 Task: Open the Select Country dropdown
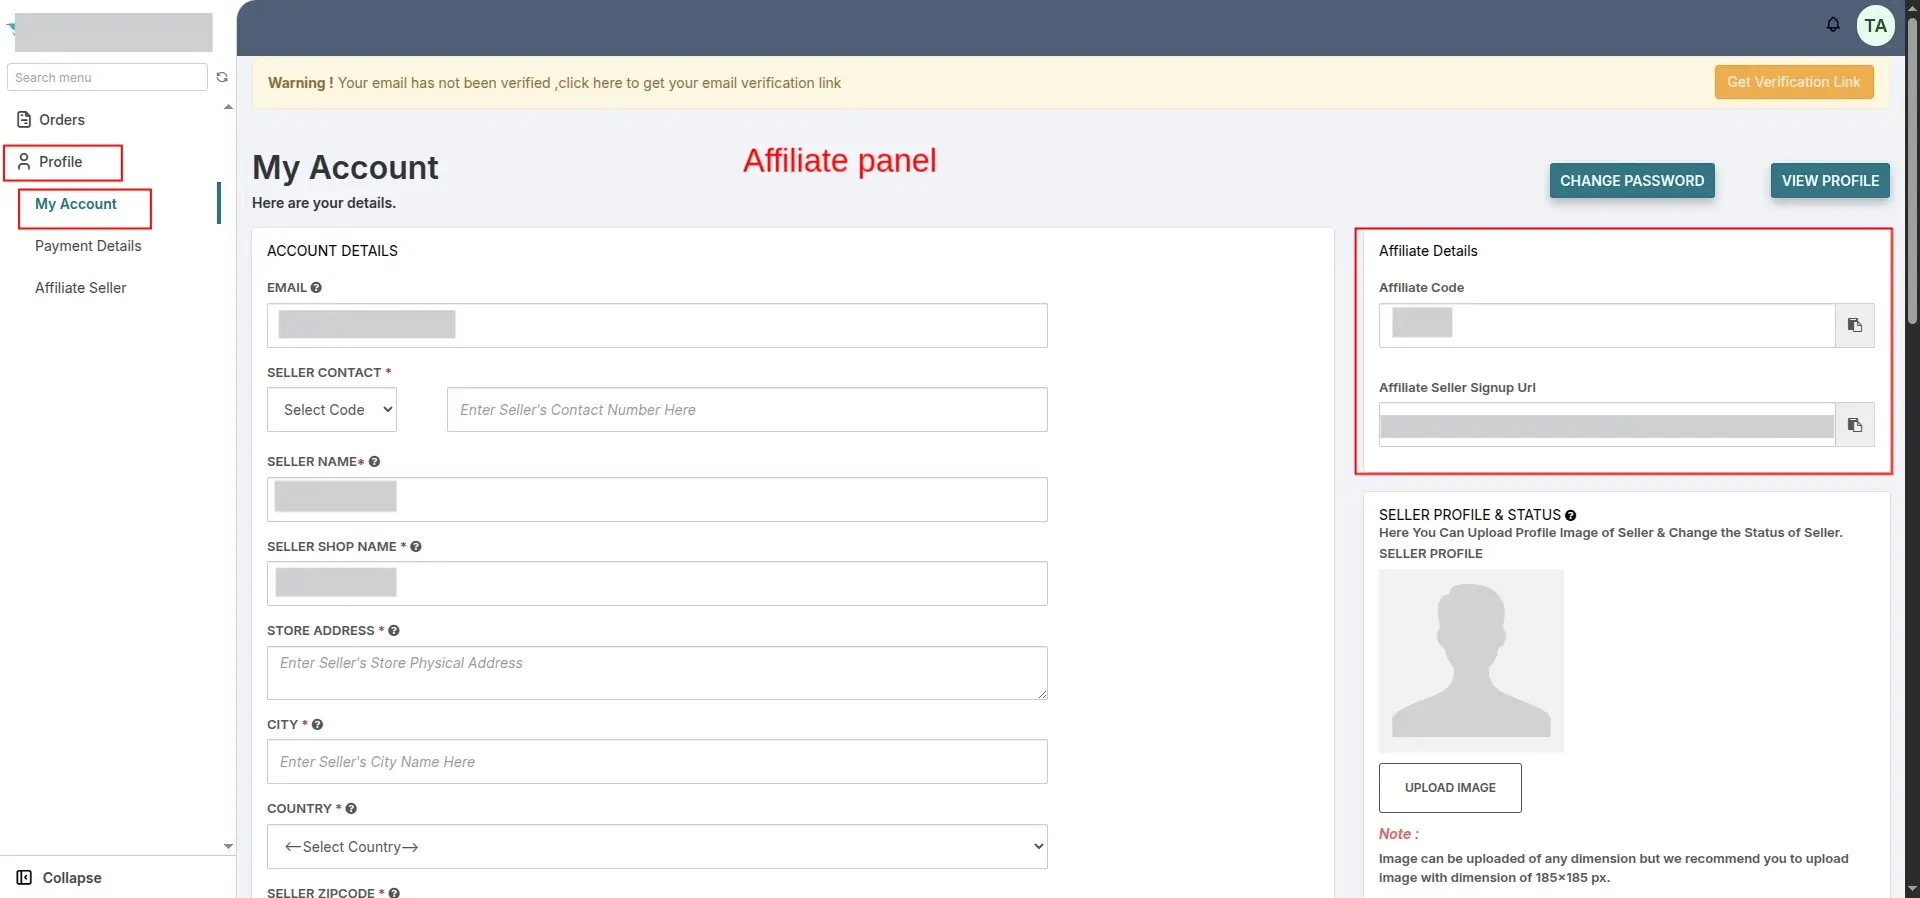[x=657, y=846]
